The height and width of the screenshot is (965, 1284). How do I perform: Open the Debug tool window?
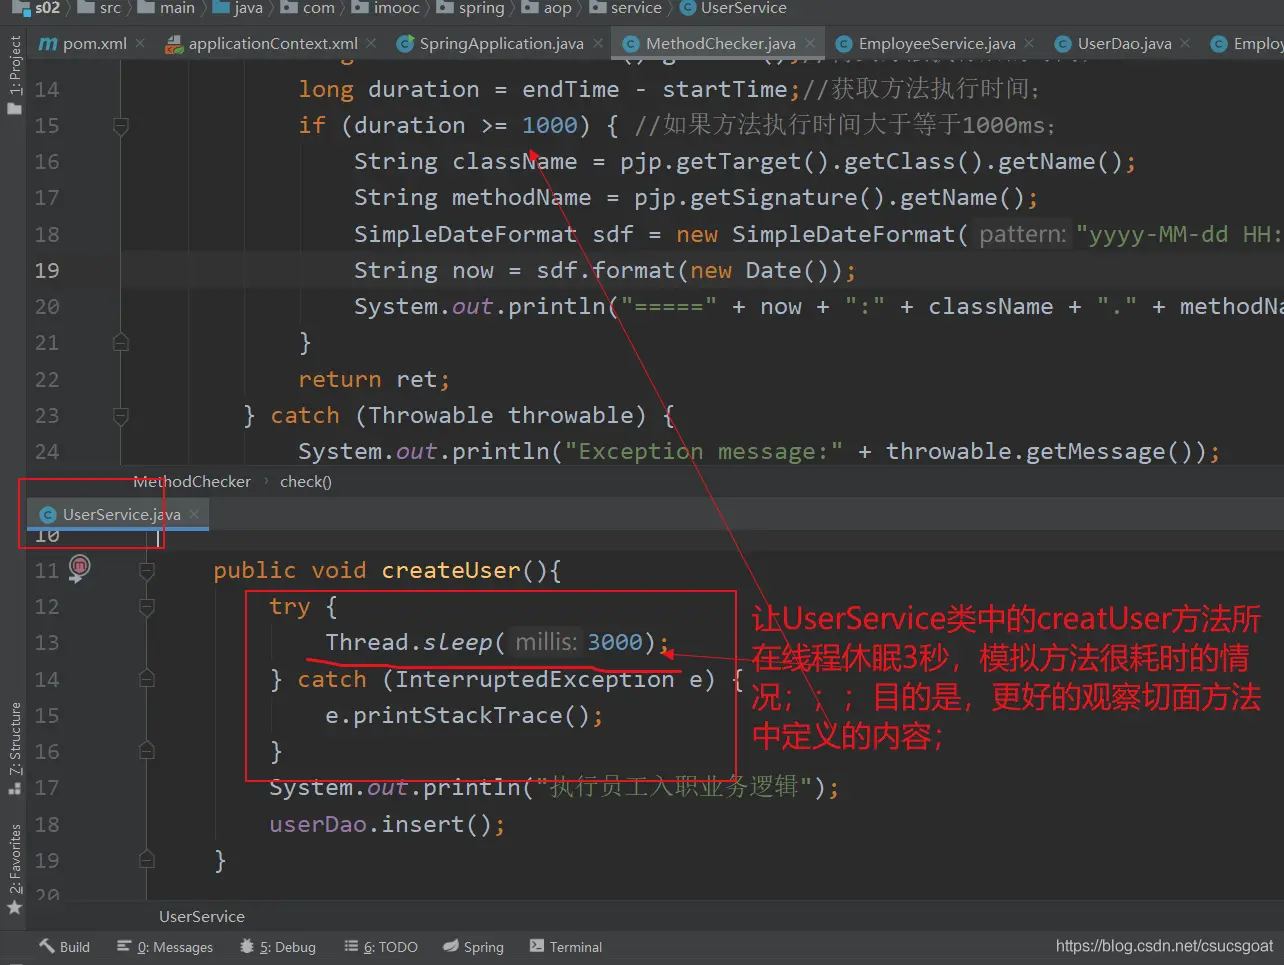coord(278,947)
